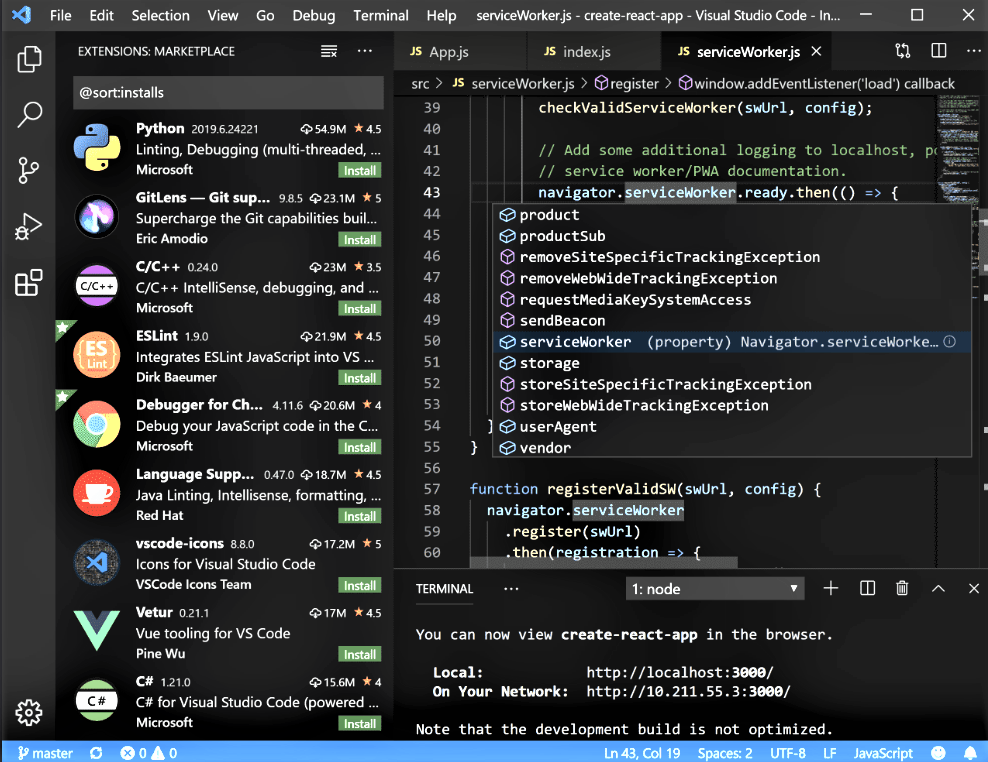Viewport: 988px width, 762px height.
Task: Click the @sort:installs search field
Action: [228, 93]
